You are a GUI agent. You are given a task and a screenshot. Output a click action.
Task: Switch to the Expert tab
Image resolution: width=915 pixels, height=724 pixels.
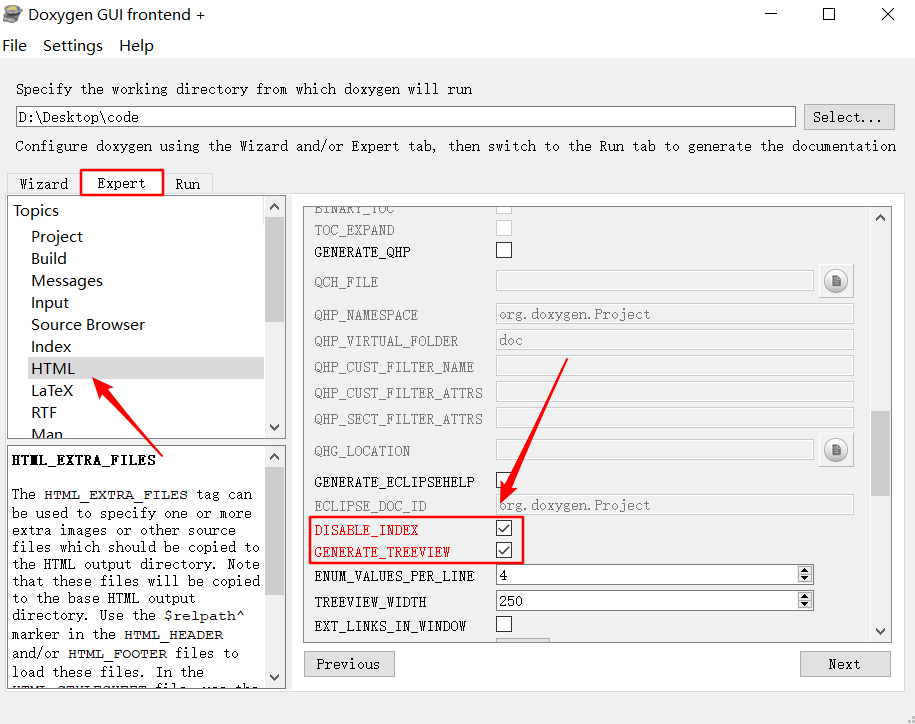pyautogui.click(x=121, y=183)
